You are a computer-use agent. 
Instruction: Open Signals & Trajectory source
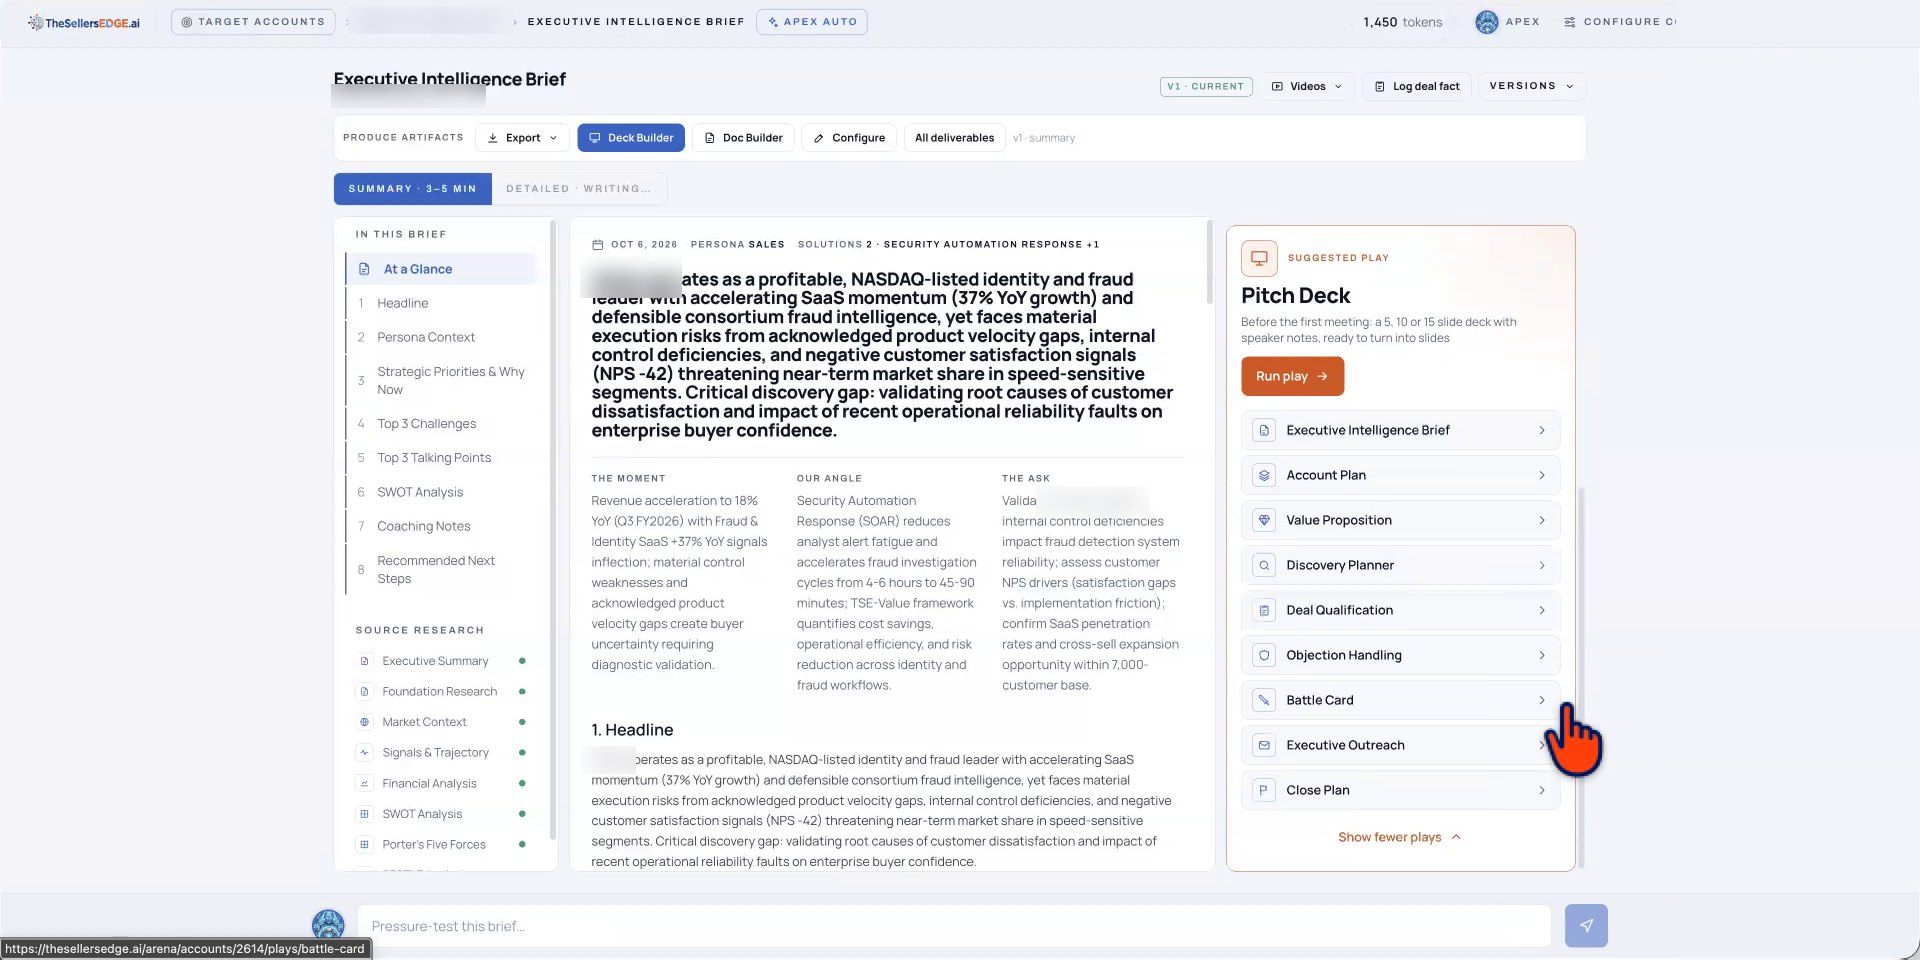pos(435,753)
